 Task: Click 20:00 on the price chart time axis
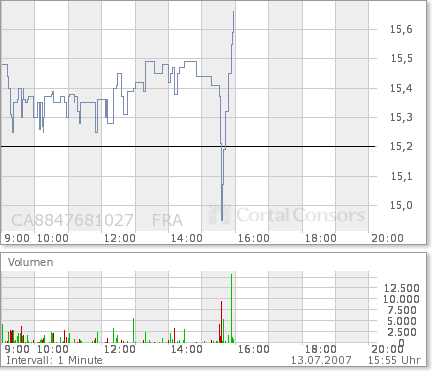coord(388,238)
